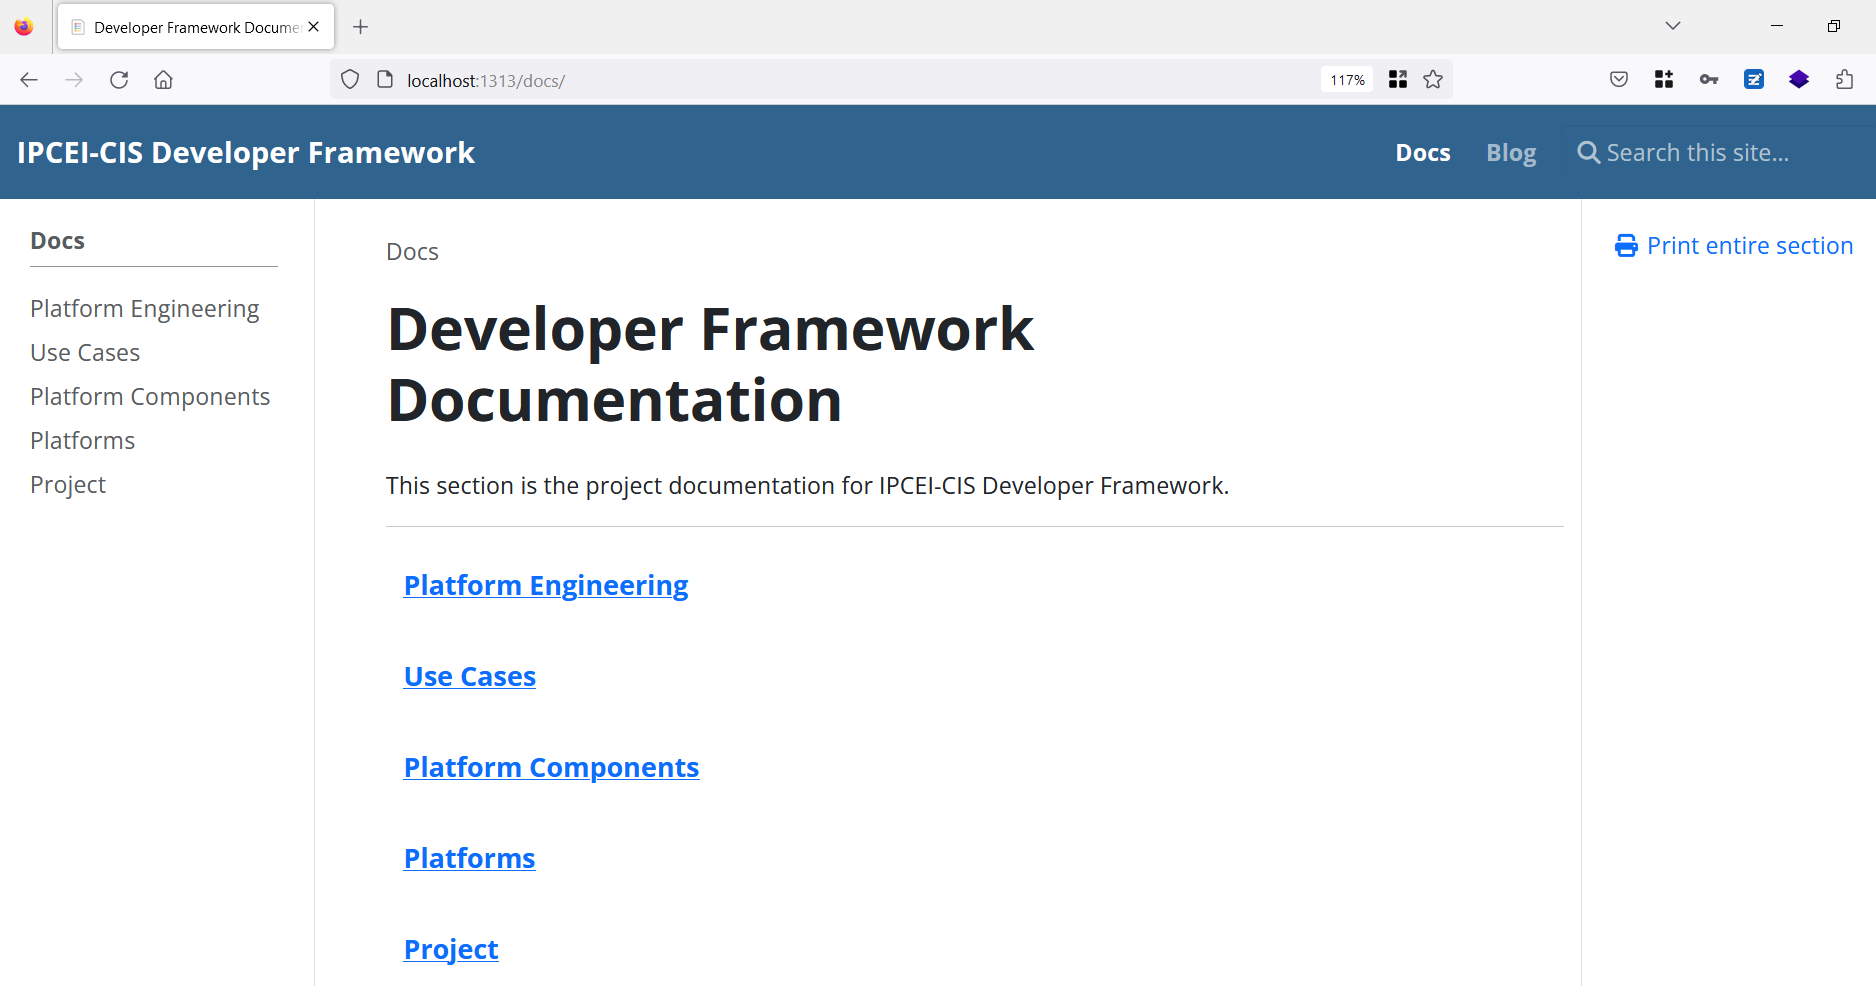
Task: Open Platform Components link in main content
Action: pos(551,767)
